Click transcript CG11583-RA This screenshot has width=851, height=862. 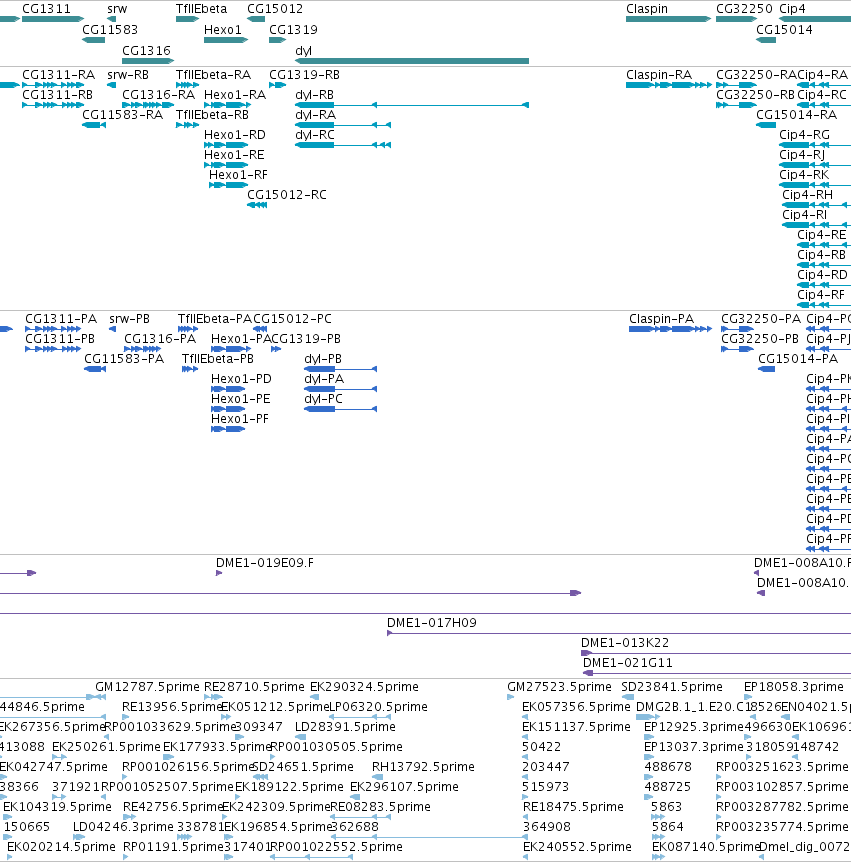94,125
